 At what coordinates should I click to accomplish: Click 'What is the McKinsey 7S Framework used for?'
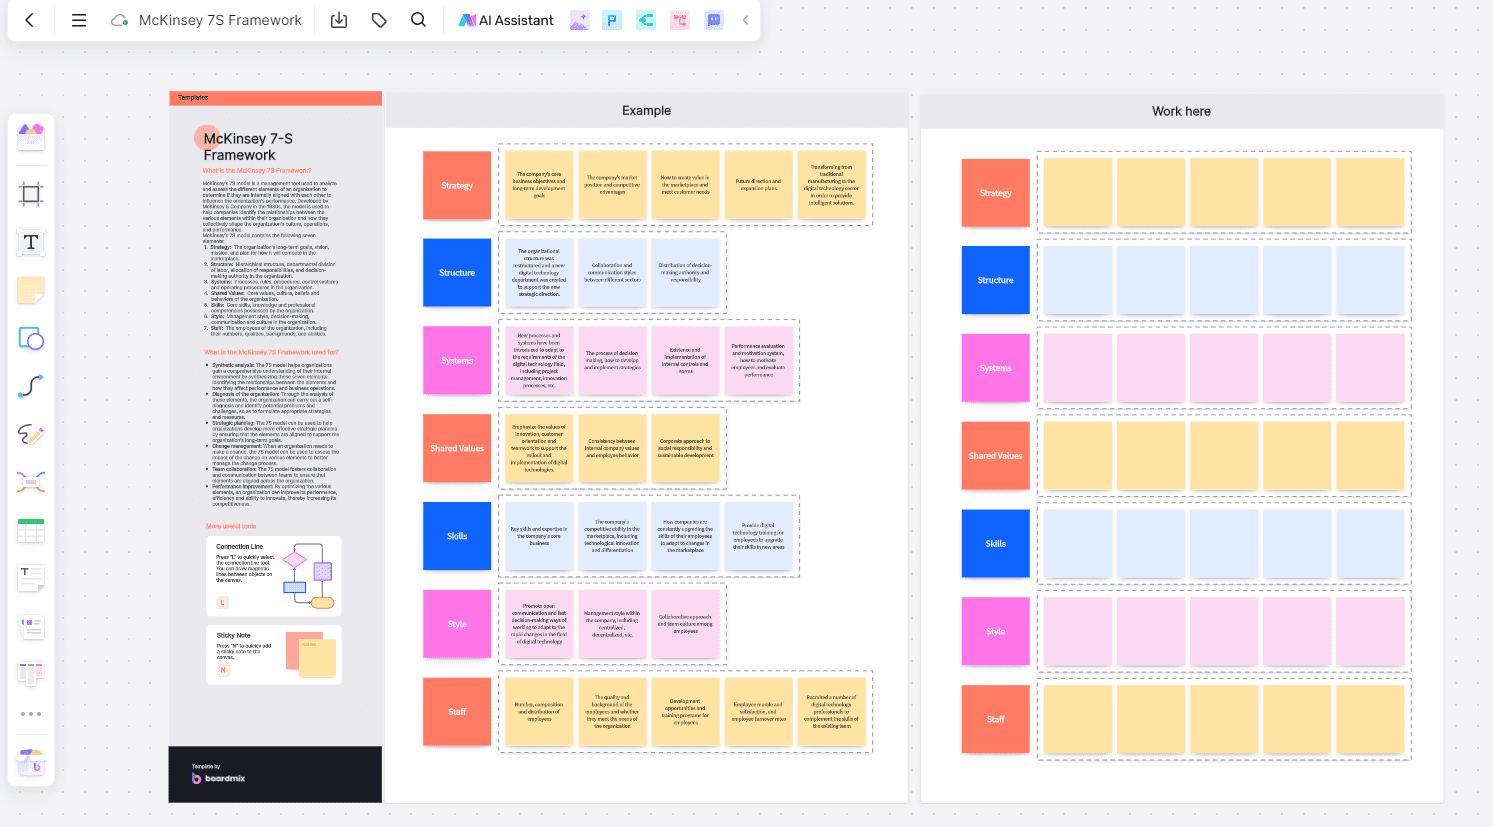tap(271, 352)
